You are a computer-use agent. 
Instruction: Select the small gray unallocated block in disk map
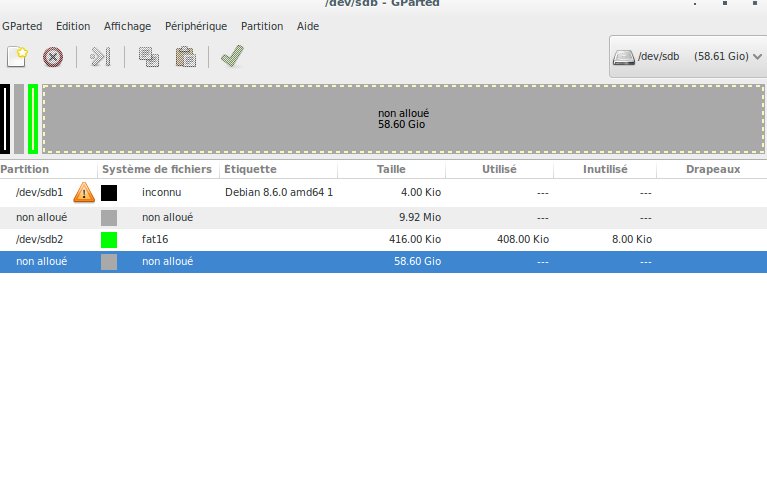19,119
